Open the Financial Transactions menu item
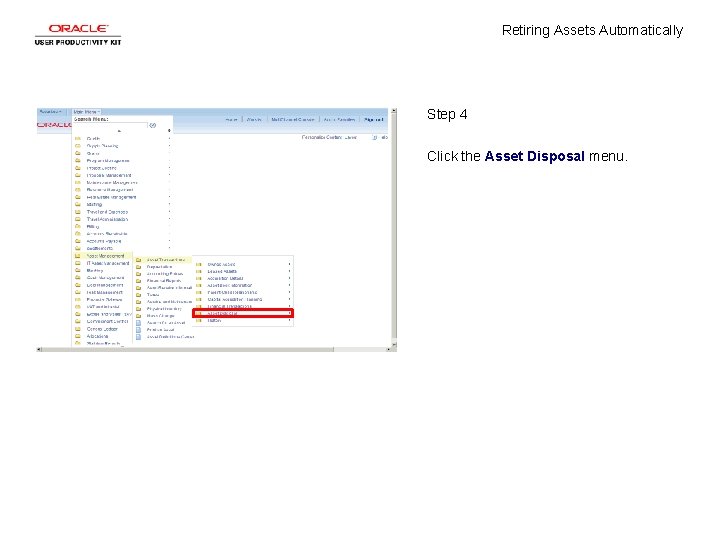Screen dimensions: 720x540 coord(230,306)
